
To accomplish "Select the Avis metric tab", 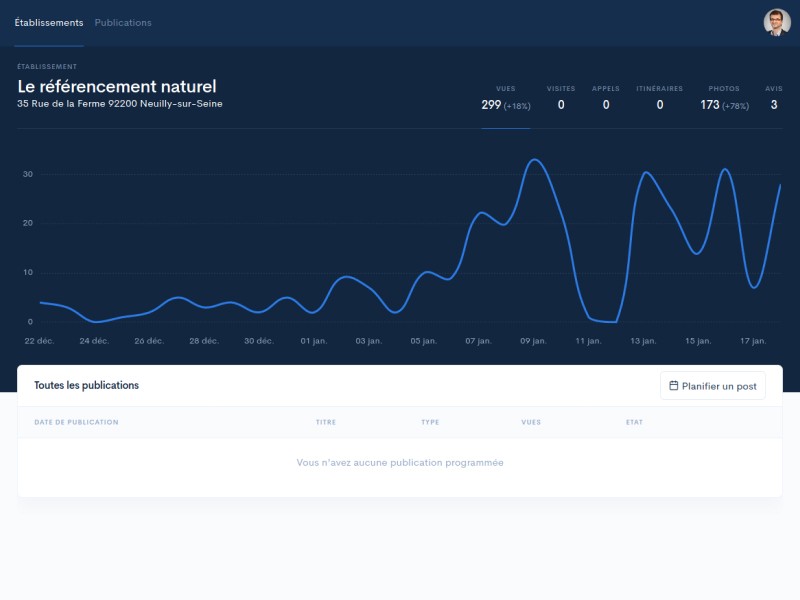I will 774,98.
